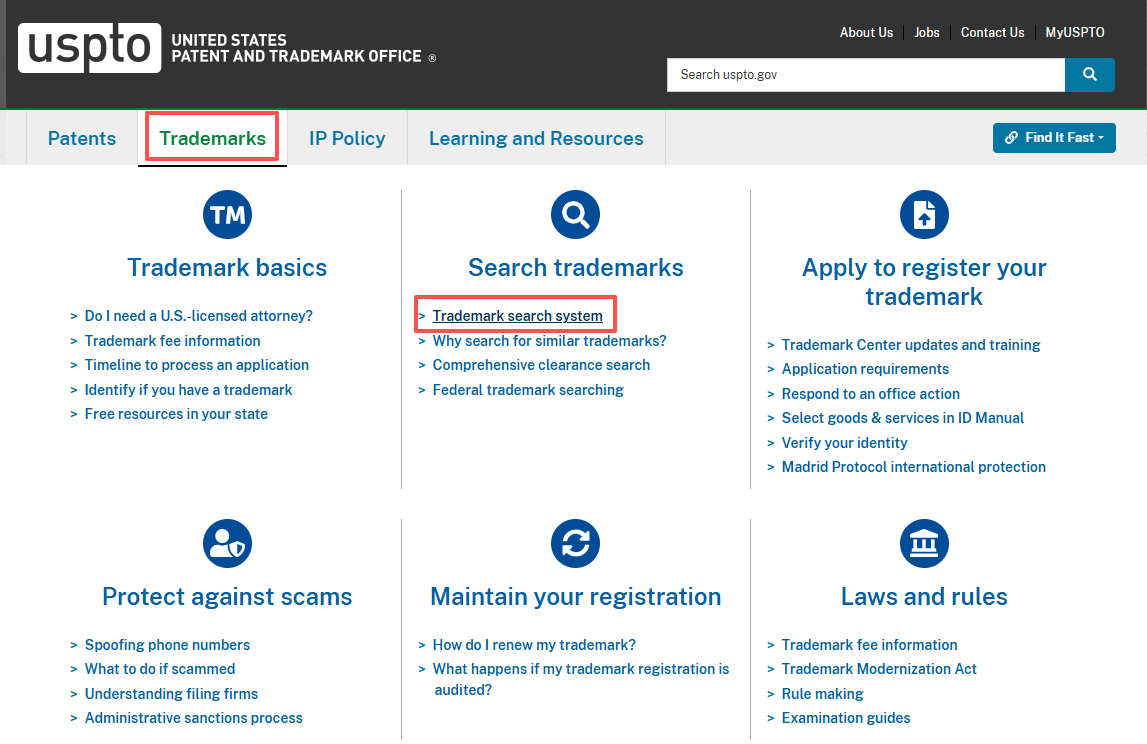Open Why search for similar trademarks?

(549, 341)
